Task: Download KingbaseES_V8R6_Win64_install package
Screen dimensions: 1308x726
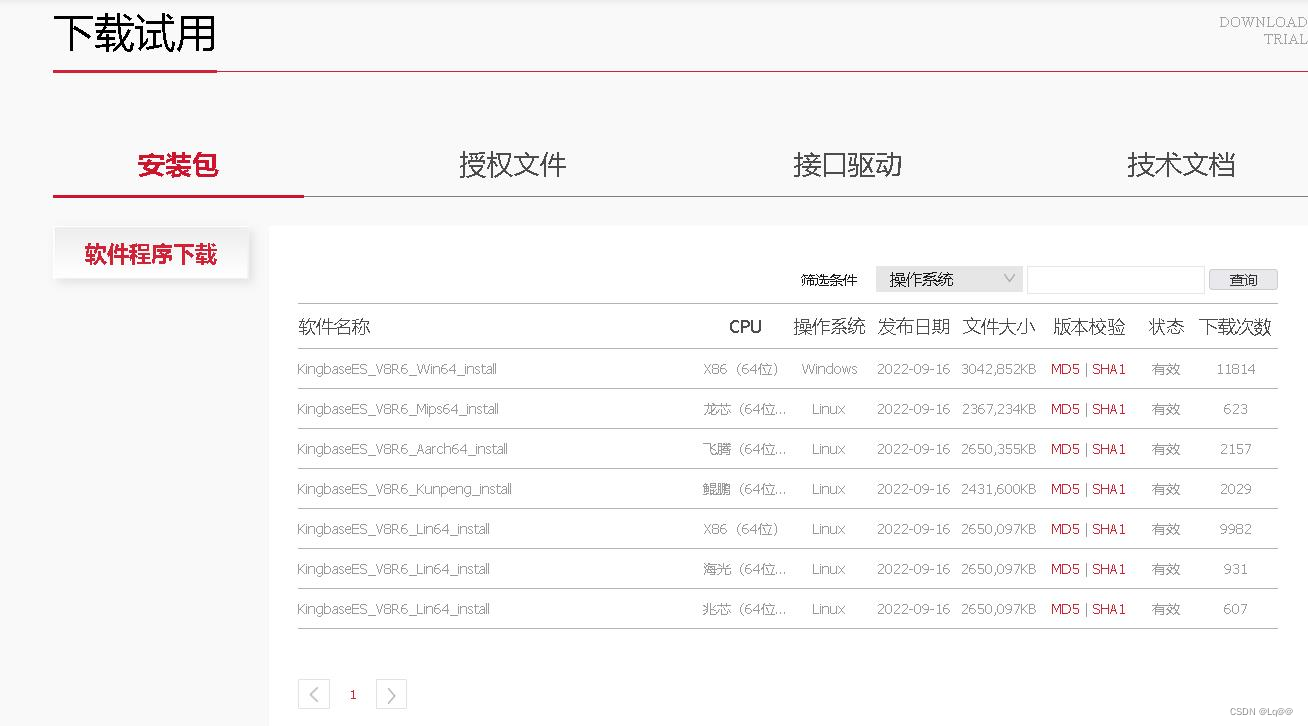Action: [397, 369]
